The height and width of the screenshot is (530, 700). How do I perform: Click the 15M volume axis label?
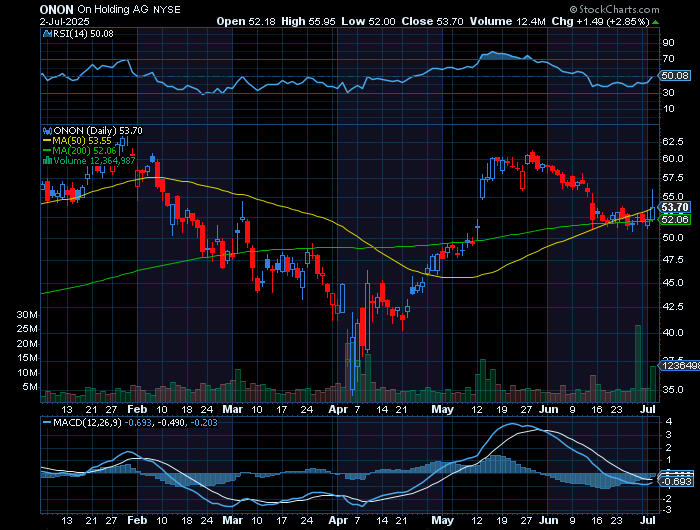click(x=27, y=358)
